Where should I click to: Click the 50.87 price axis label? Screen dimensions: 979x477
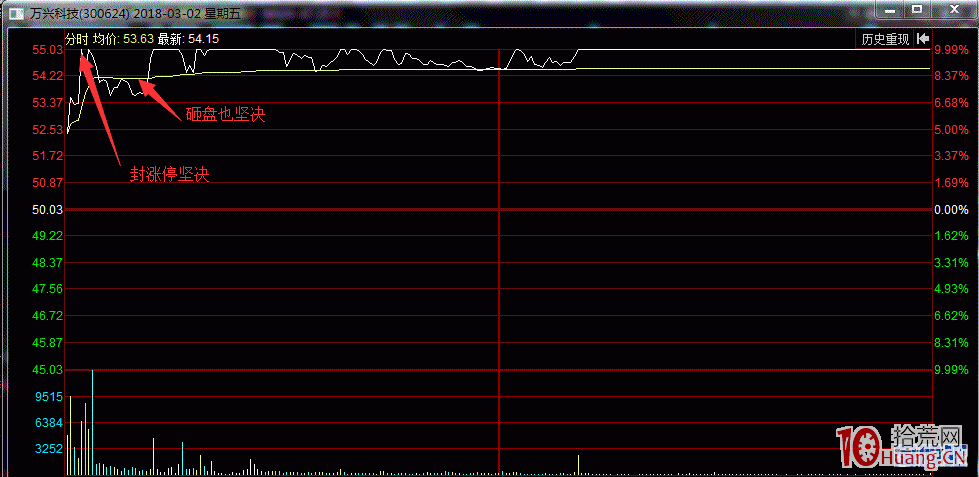[48, 183]
